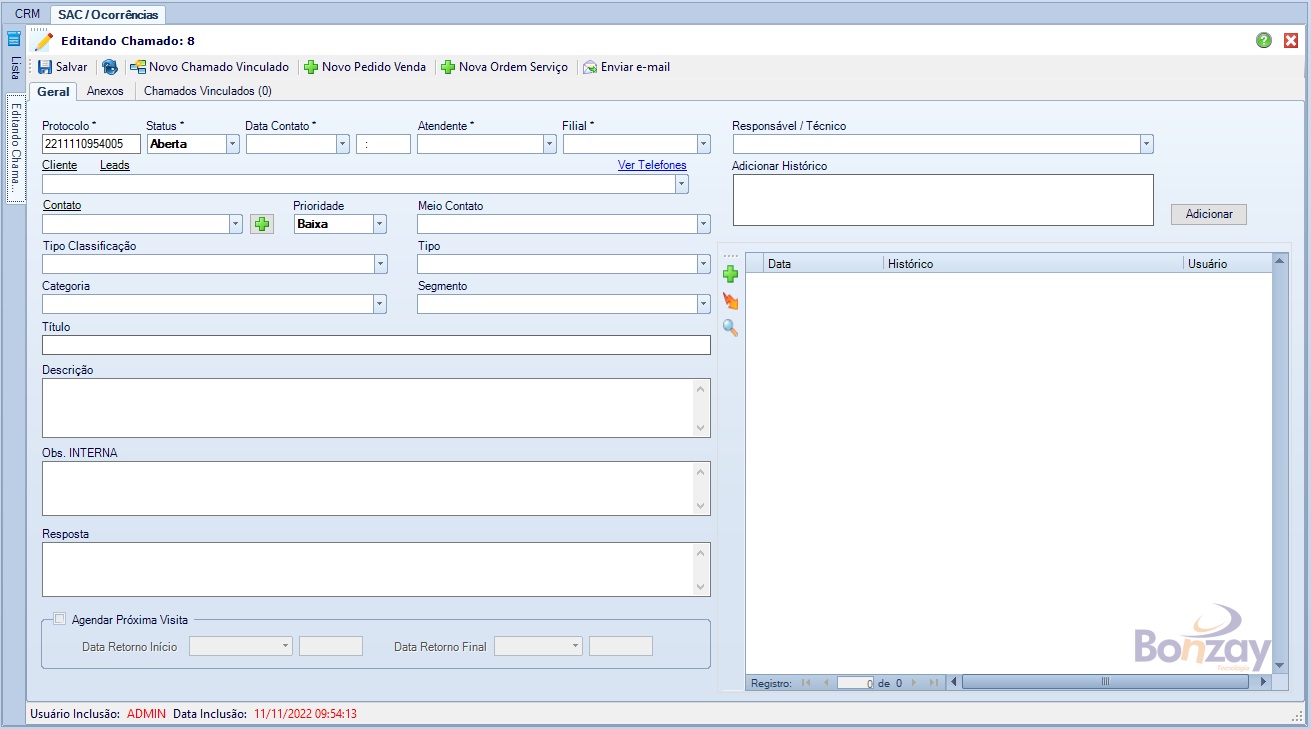Viewport: 1311px width, 729px height.
Task: Open the Prioridade dropdown
Action: tap(380, 224)
